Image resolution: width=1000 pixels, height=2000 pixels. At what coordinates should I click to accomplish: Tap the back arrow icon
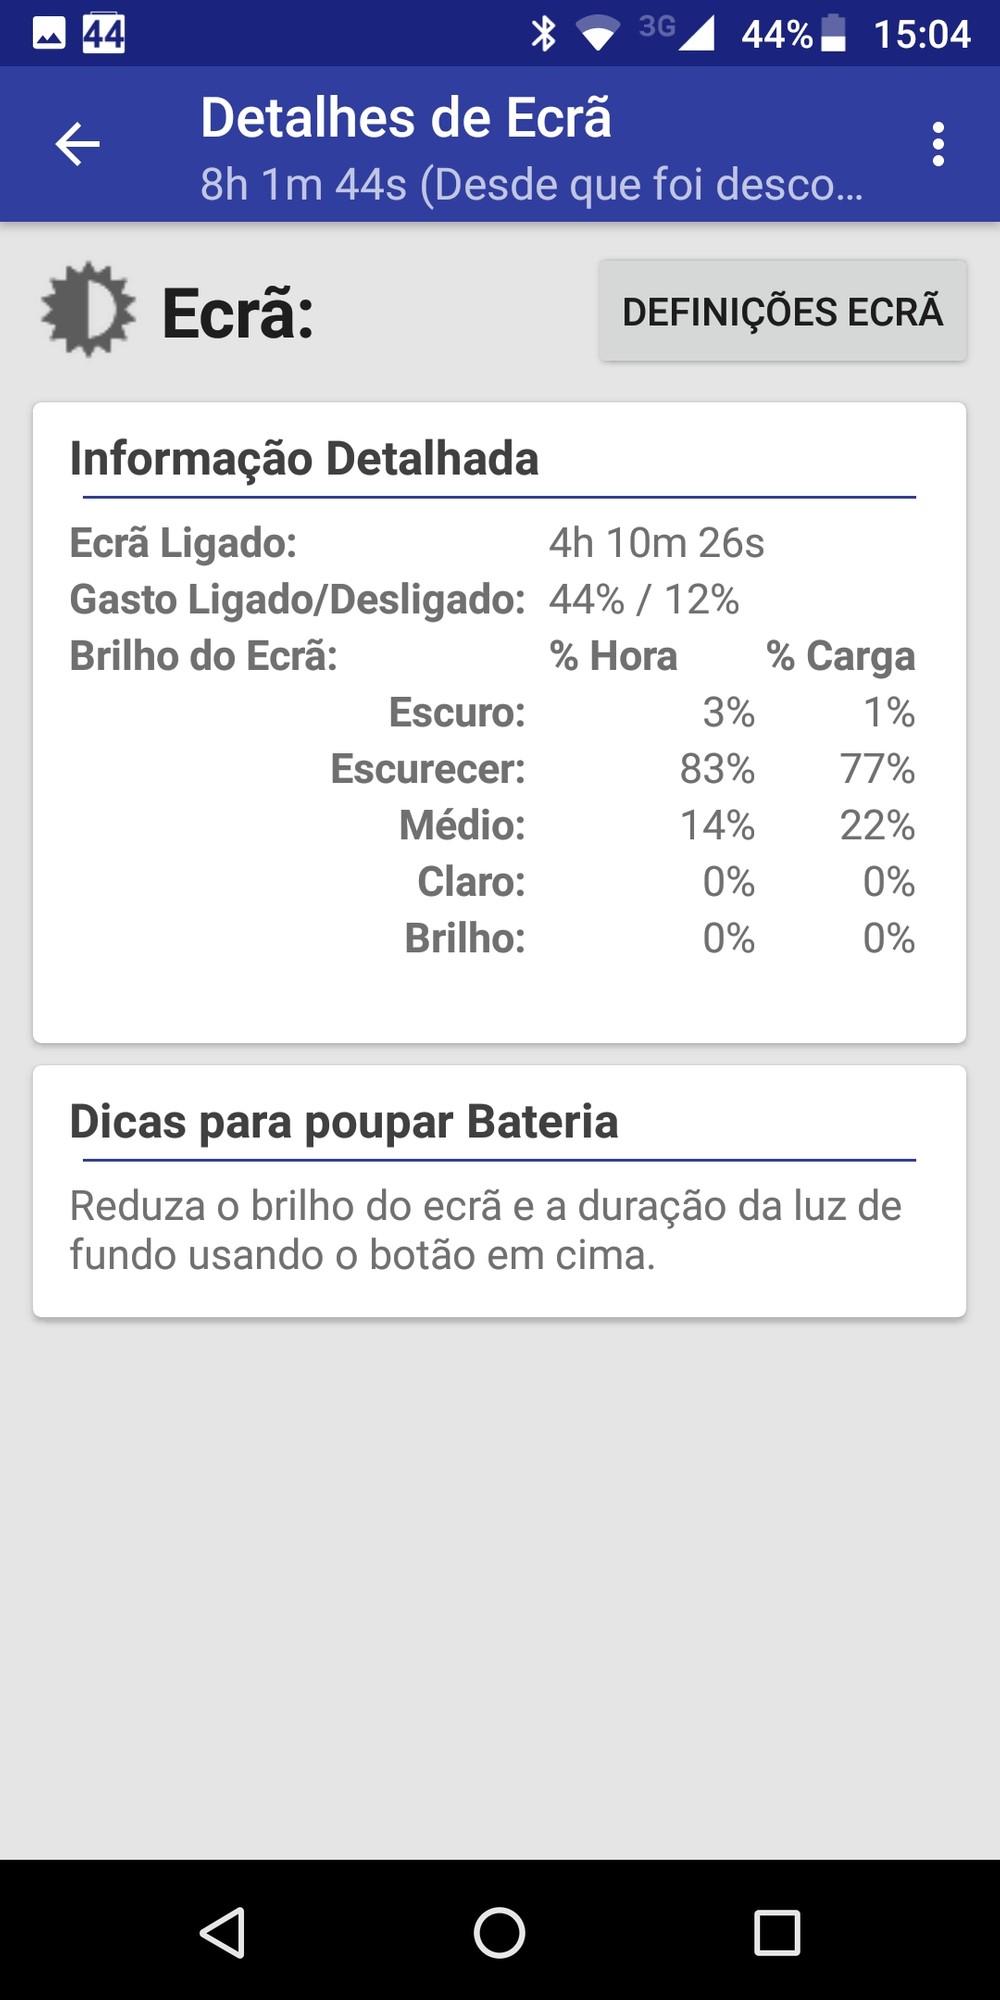pyautogui.click(x=77, y=144)
